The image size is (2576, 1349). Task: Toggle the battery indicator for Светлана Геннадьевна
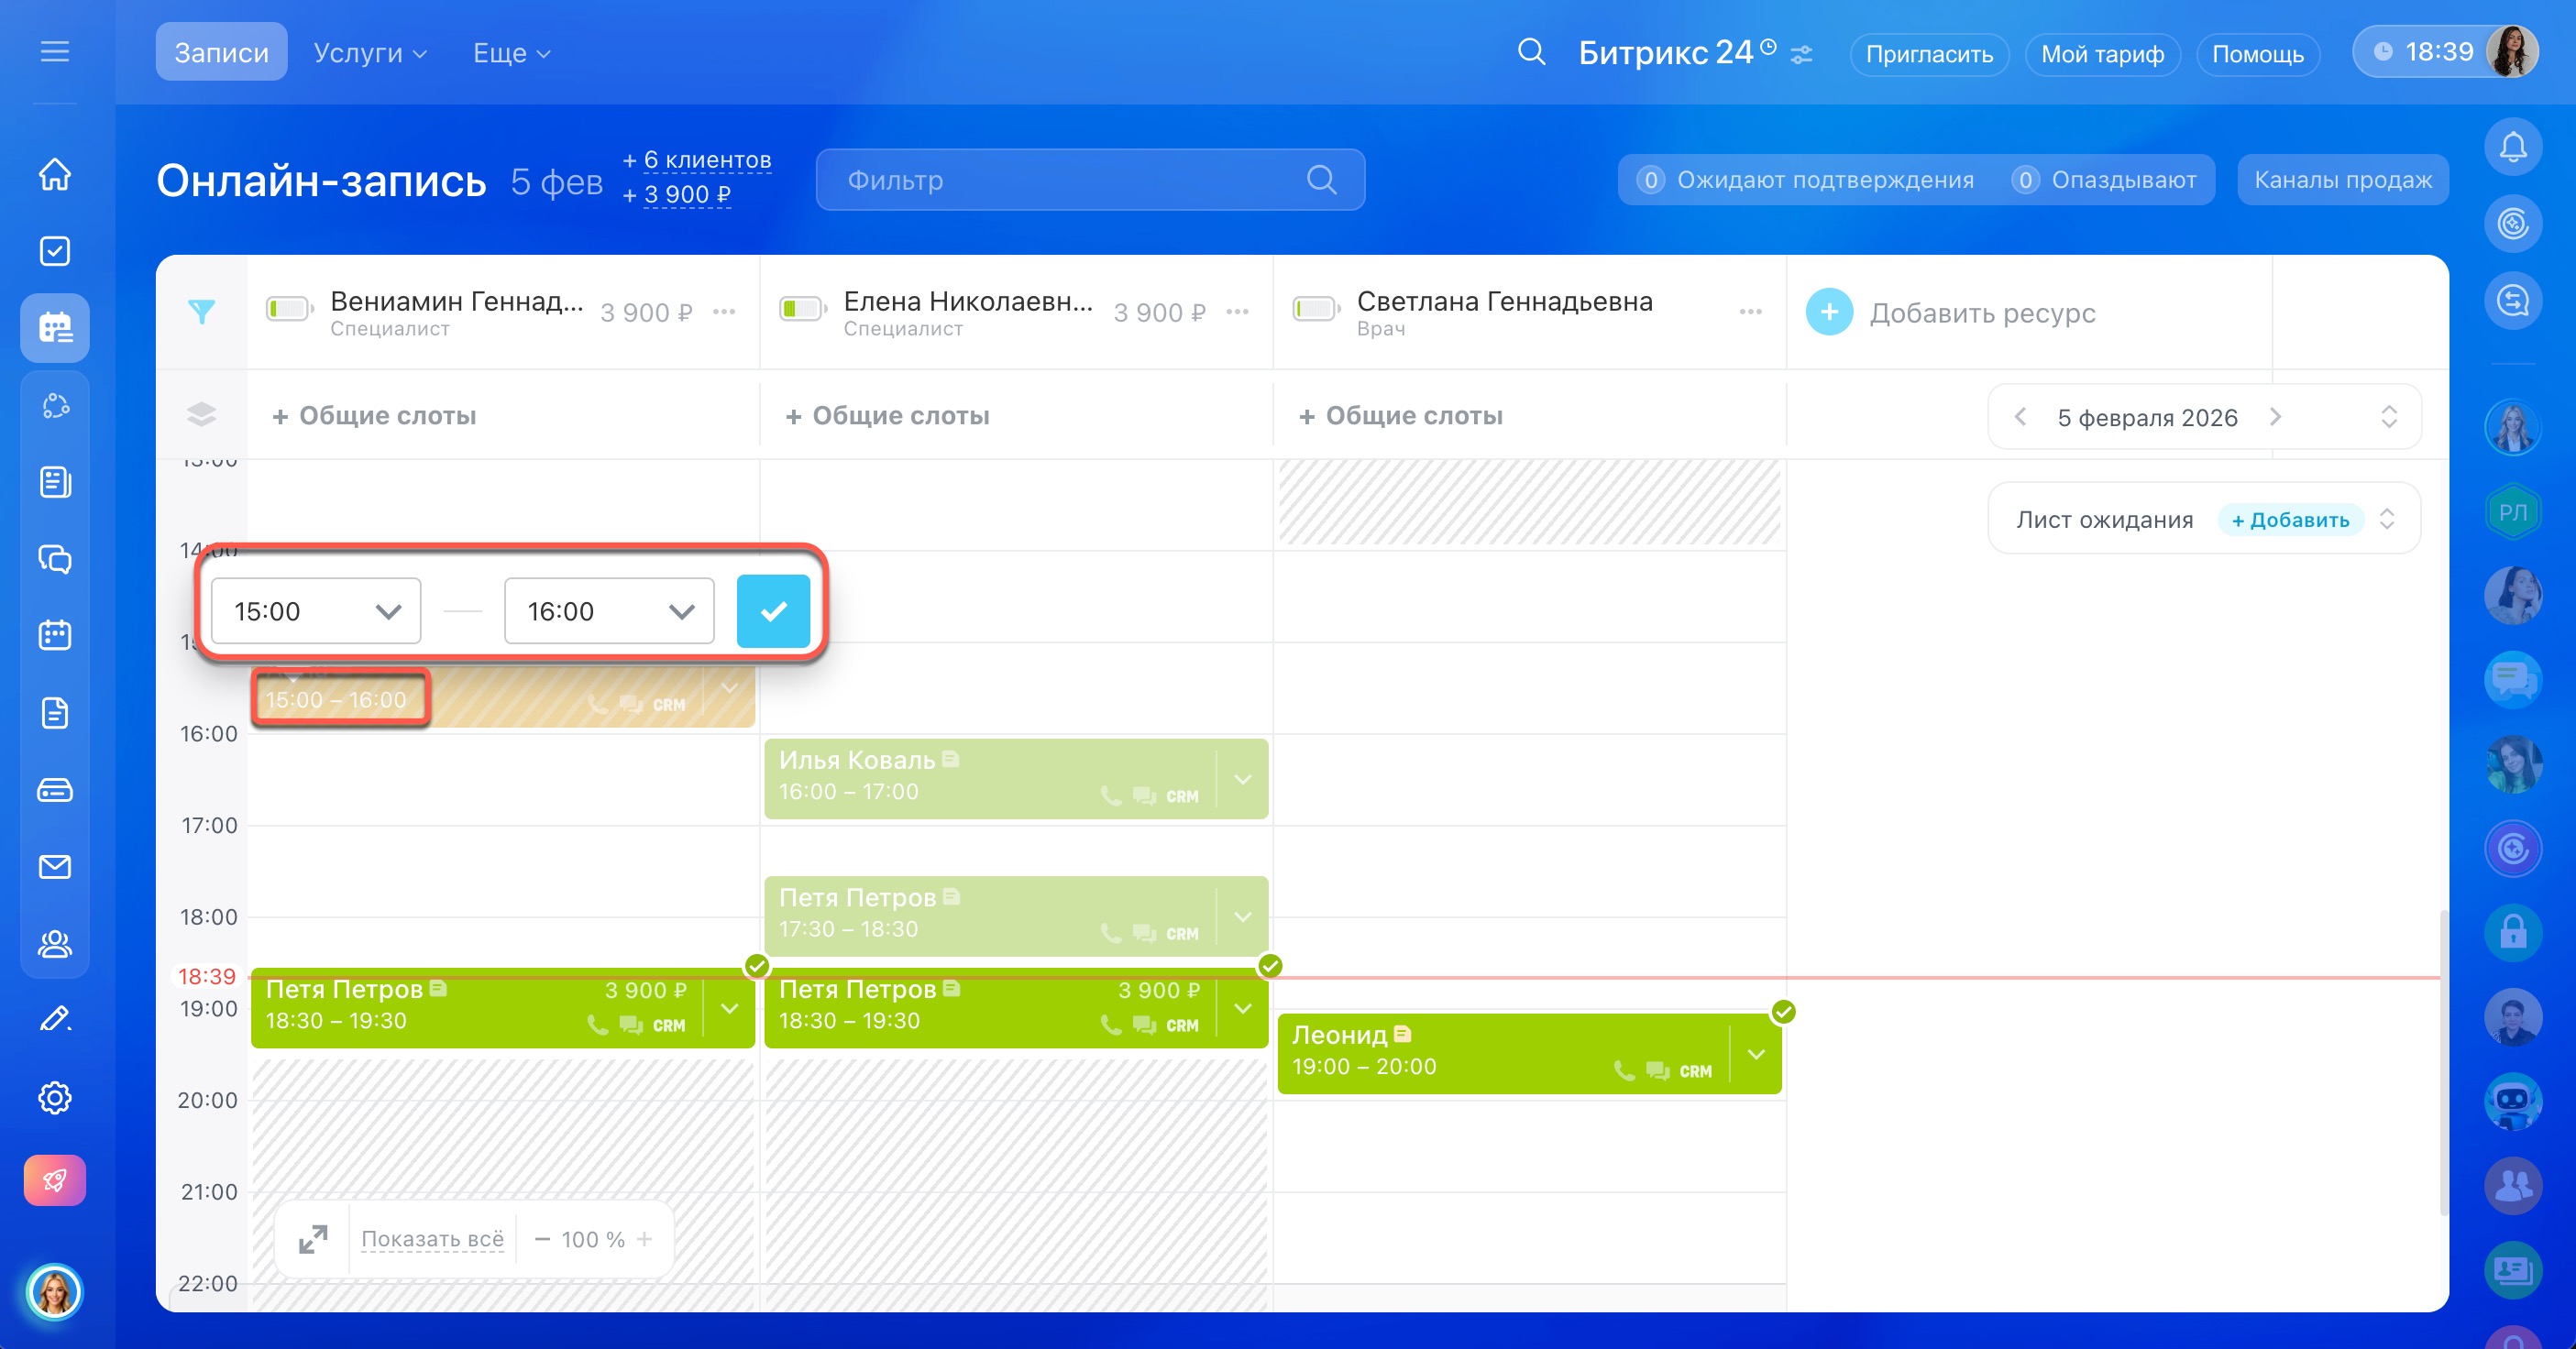[x=1316, y=309]
